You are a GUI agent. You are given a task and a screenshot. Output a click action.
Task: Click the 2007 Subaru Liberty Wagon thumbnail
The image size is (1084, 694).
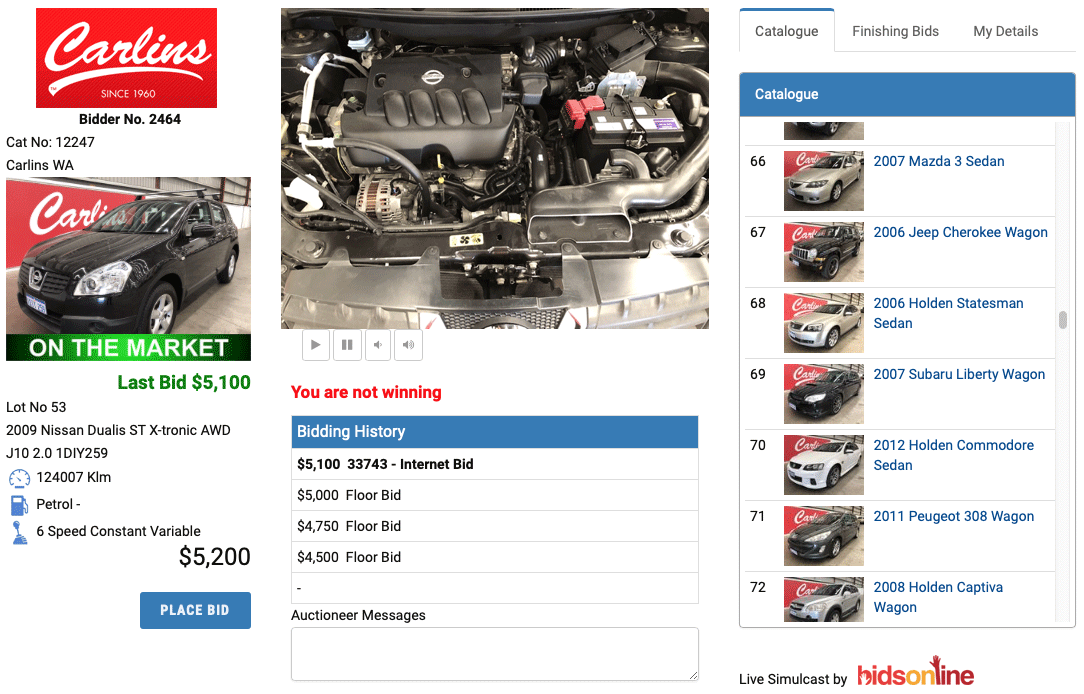[823, 394]
